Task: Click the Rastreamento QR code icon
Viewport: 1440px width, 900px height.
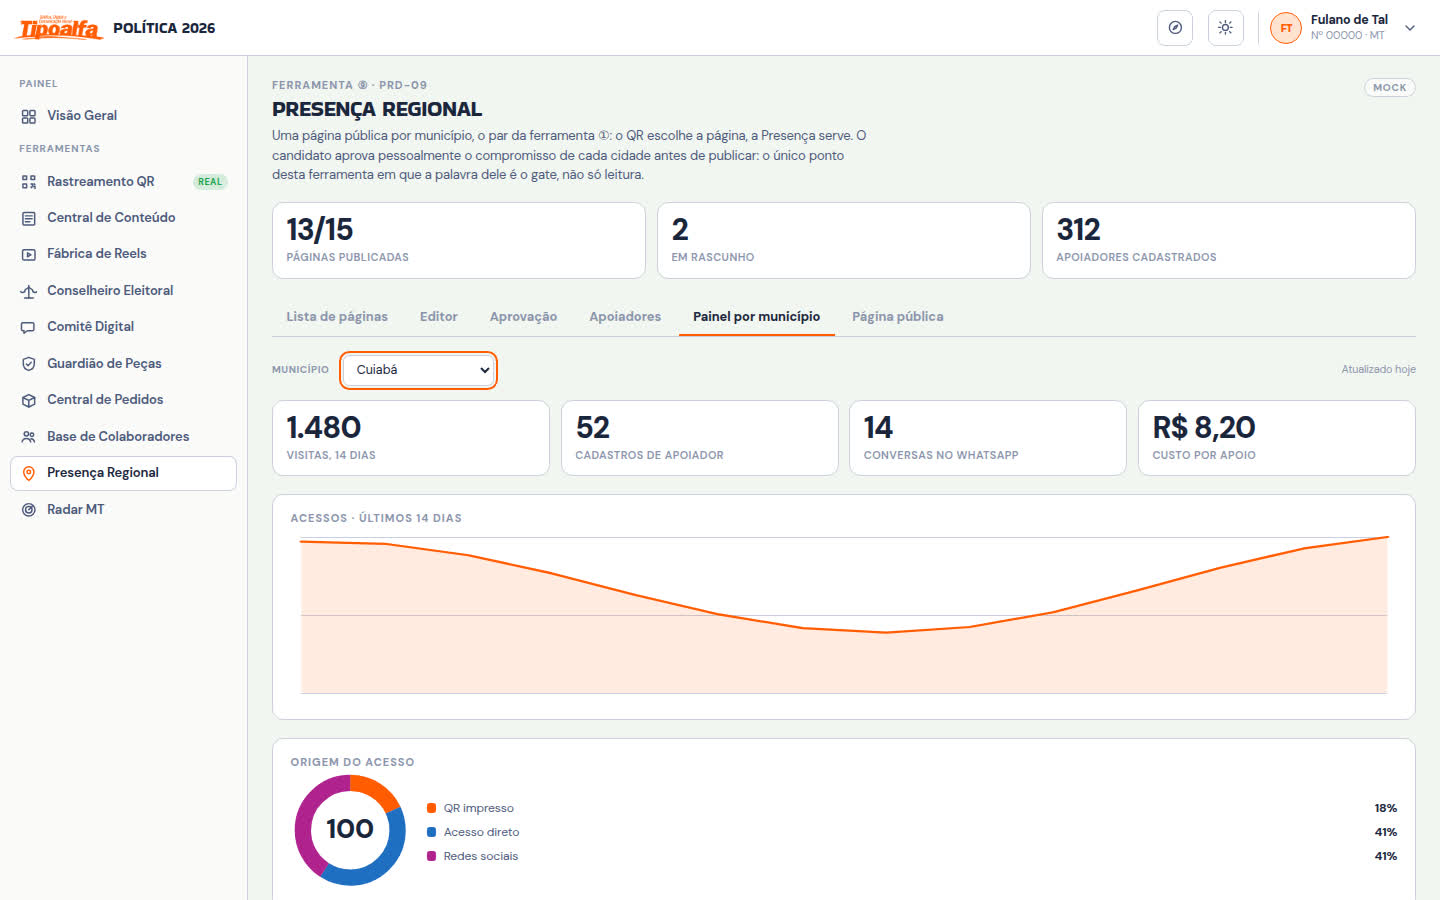Action: click(x=29, y=182)
